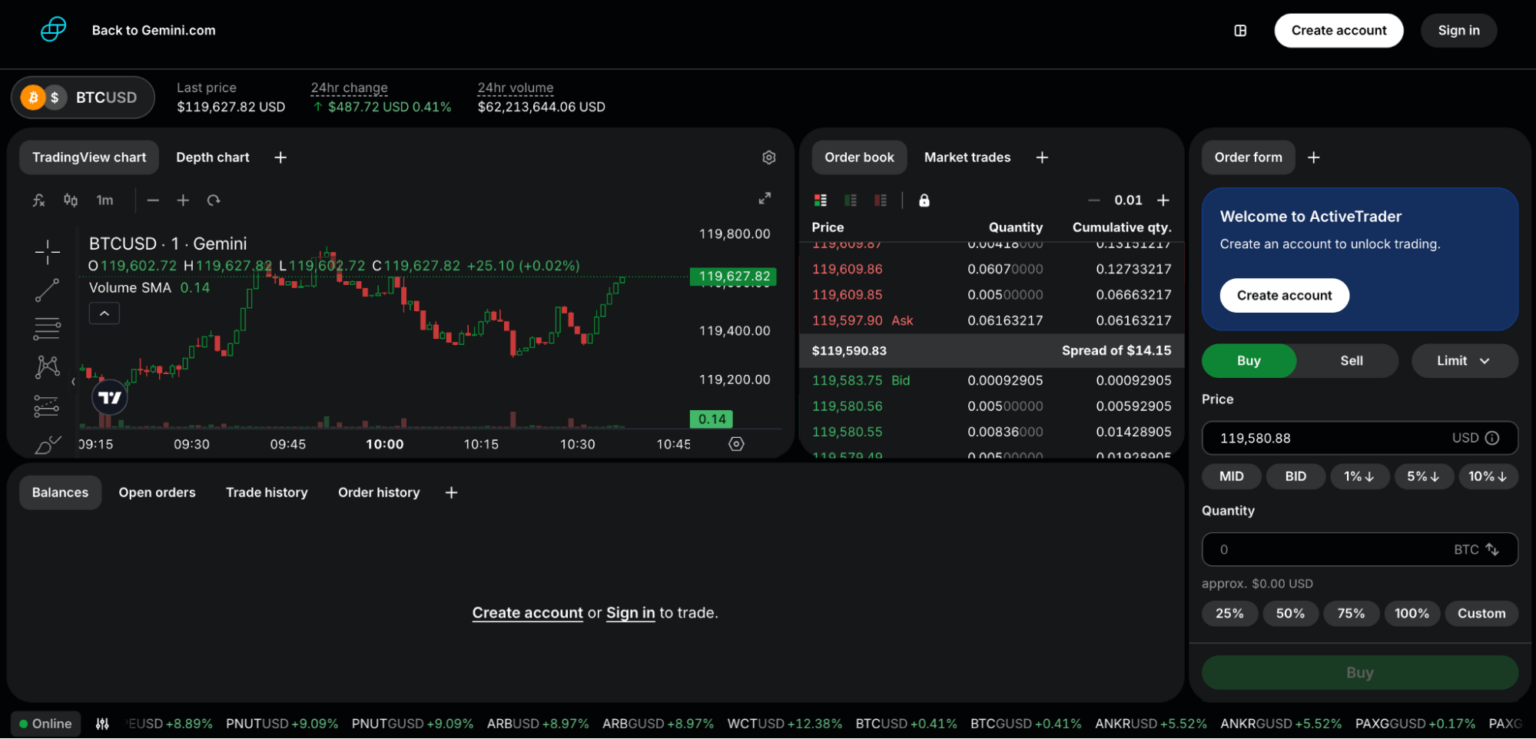Switch to the Market trades tab

coord(967,157)
